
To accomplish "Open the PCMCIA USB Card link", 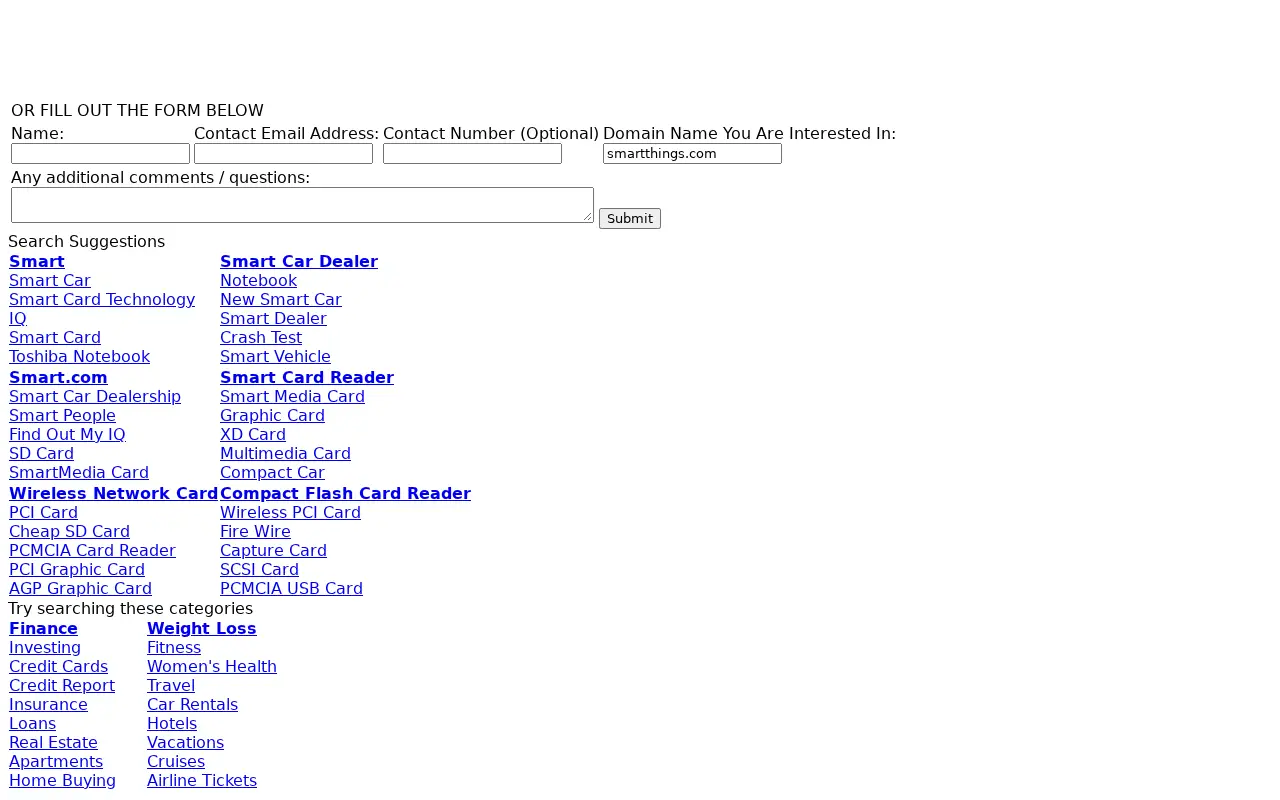I will click(x=291, y=589).
